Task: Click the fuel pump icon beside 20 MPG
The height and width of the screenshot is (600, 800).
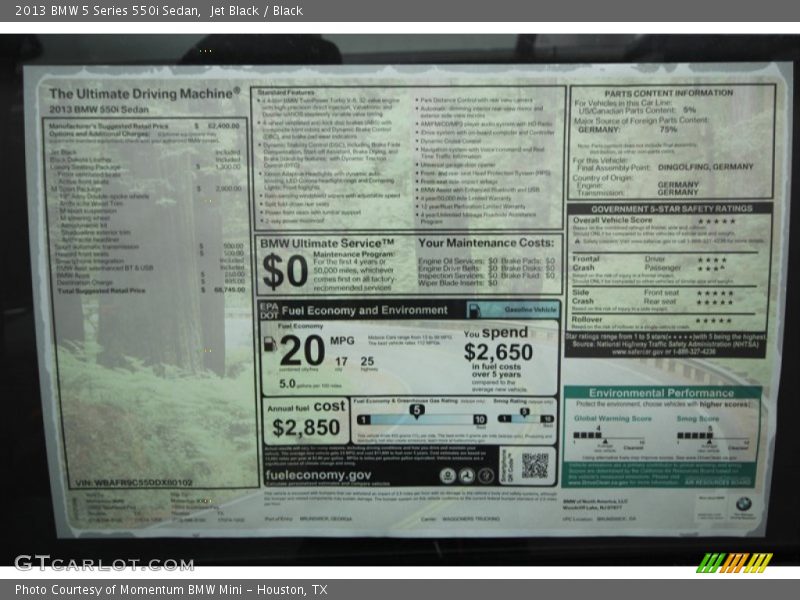Action: point(269,344)
